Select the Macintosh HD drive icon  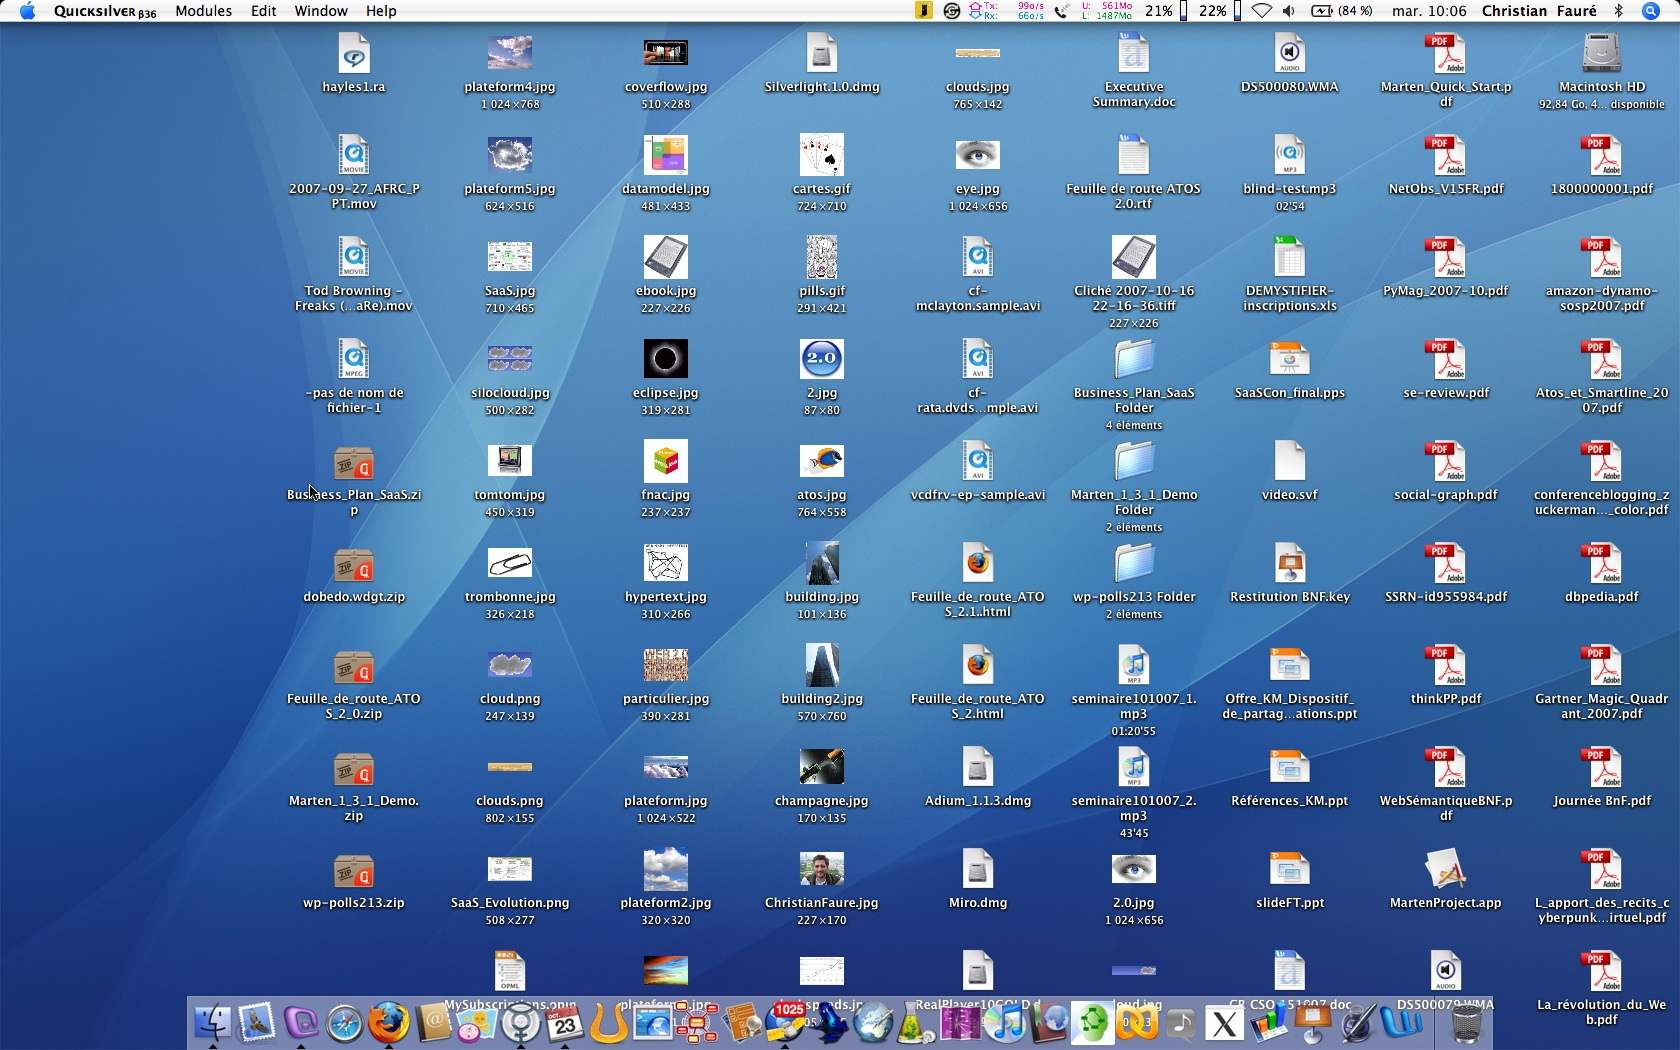tap(1601, 54)
